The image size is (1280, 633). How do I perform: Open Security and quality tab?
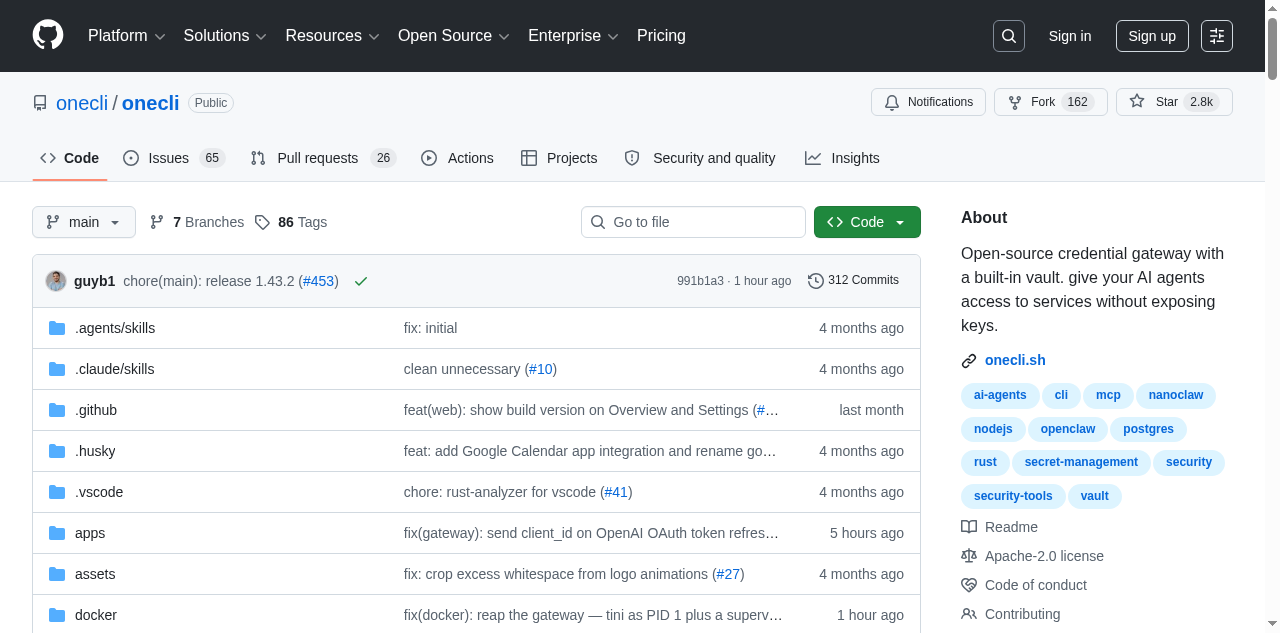click(x=700, y=158)
